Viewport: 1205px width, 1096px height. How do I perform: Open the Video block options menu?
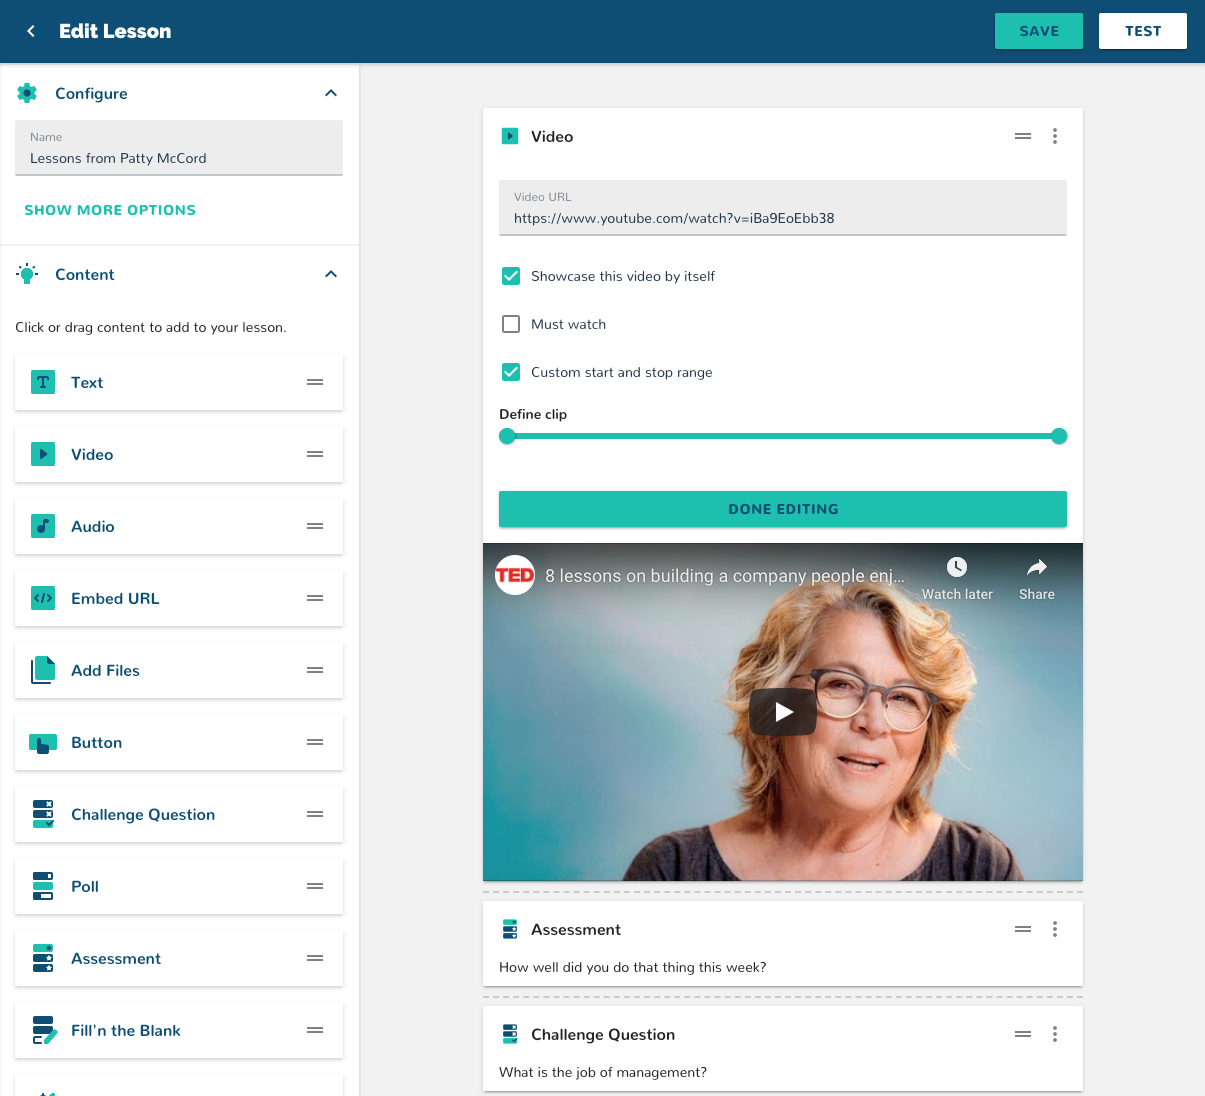point(1055,135)
